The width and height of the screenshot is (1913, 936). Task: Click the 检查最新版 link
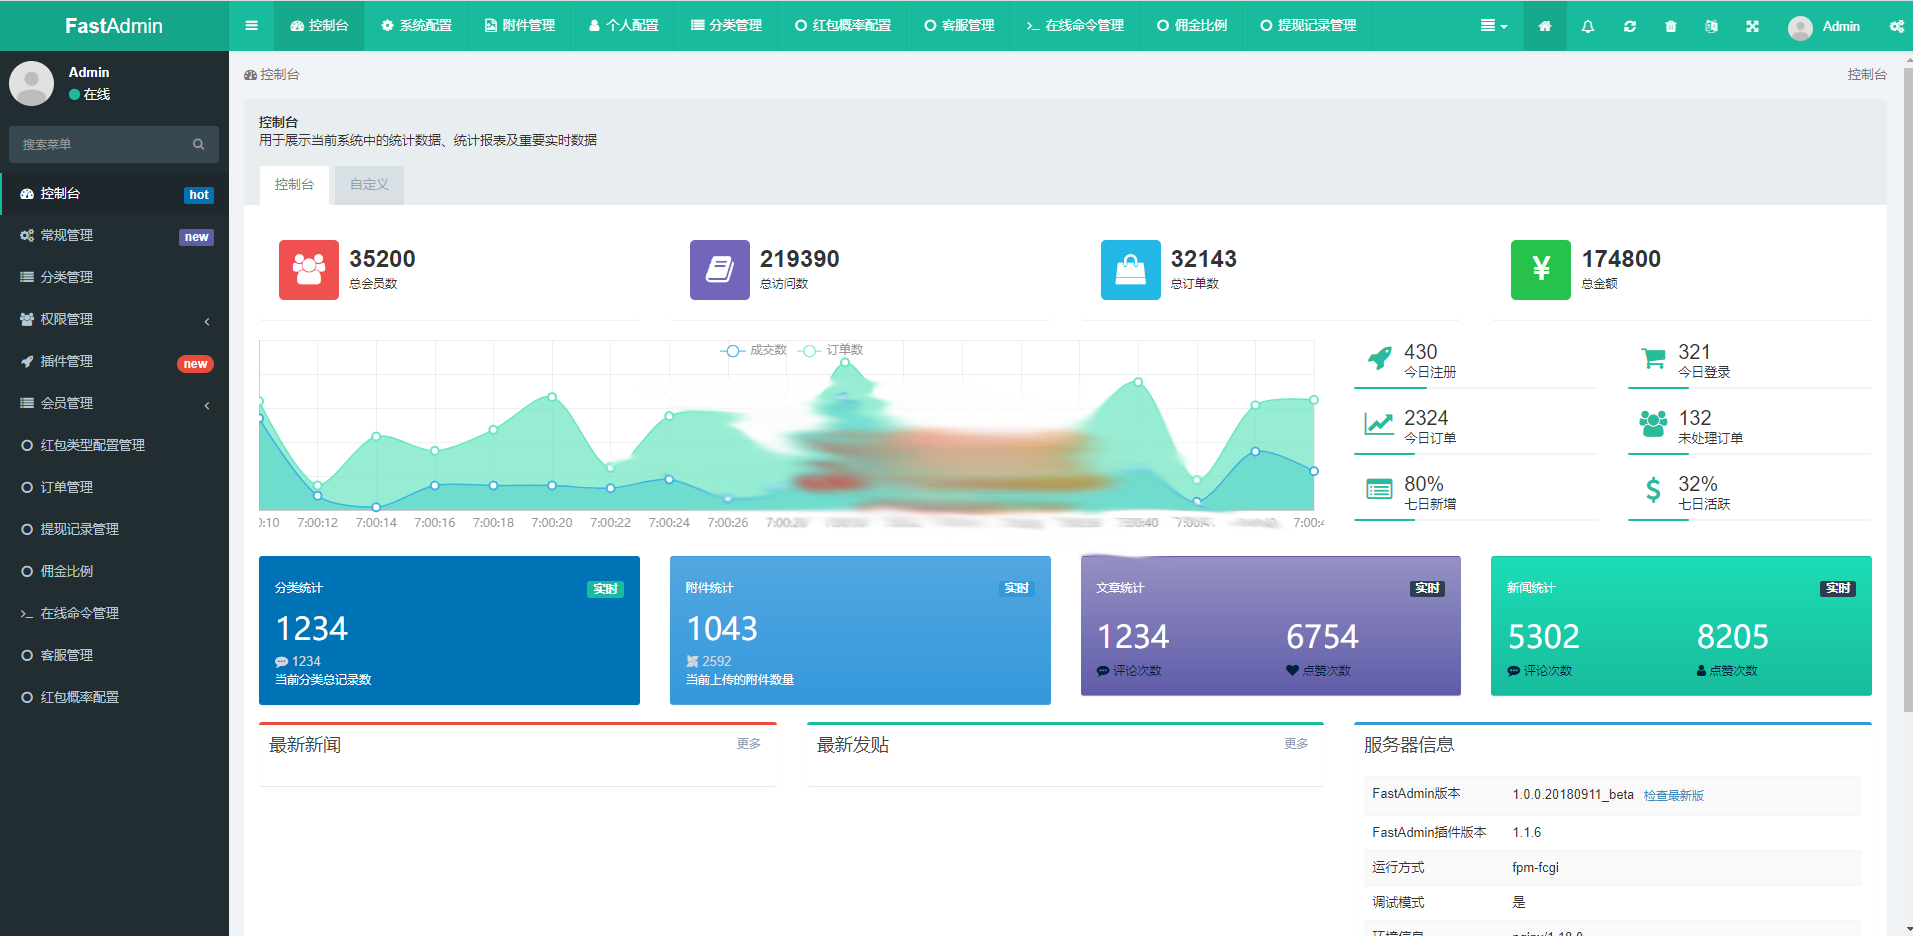tap(1673, 796)
